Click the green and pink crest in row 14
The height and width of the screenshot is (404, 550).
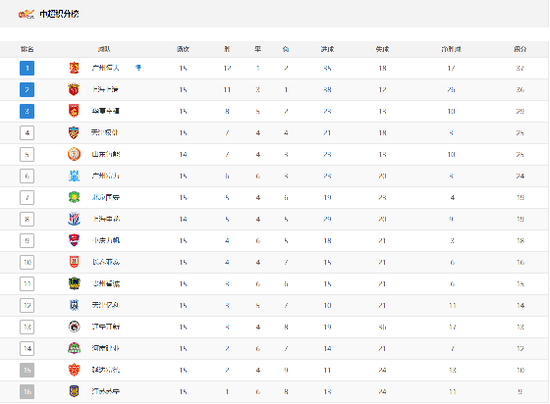74,348
